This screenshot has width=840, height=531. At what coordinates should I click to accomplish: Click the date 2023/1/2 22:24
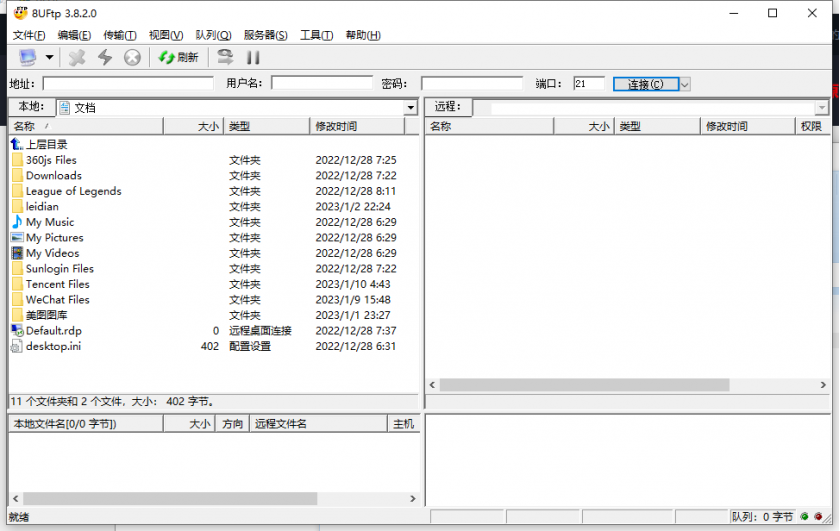click(x=353, y=206)
